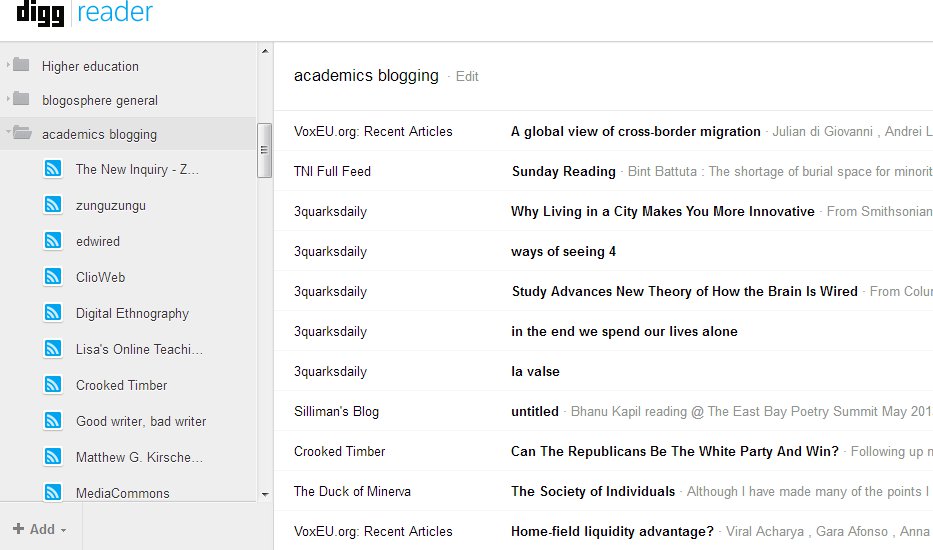Open Can The Republicans Be The White Party article
This screenshot has width=933, height=550.
(x=675, y=451)
